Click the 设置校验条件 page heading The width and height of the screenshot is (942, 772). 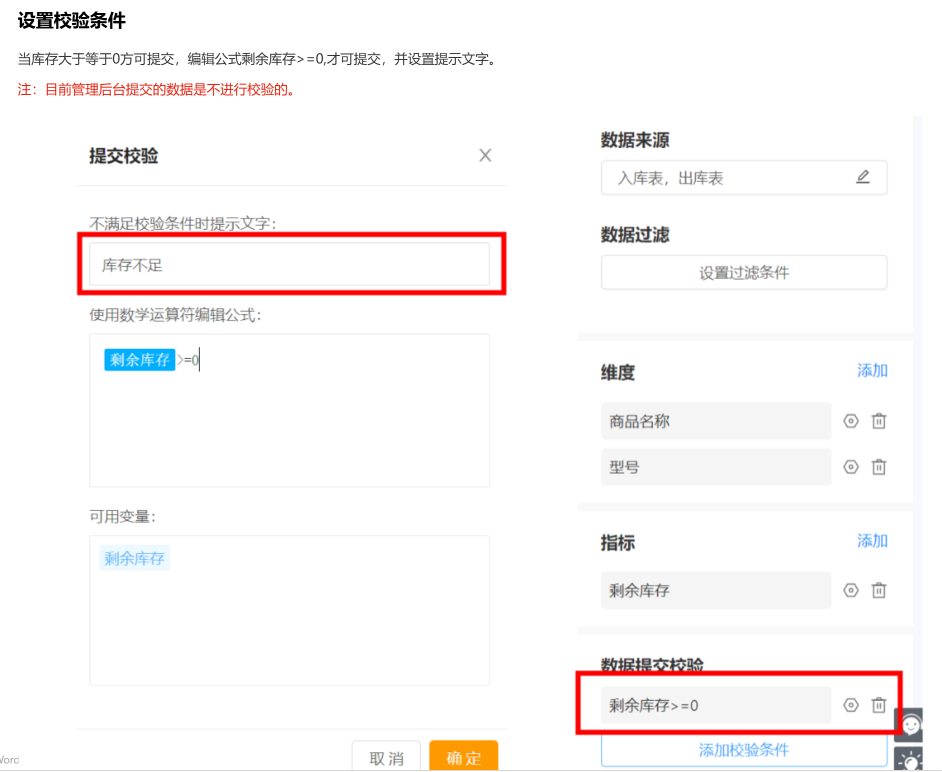[71, 20]
